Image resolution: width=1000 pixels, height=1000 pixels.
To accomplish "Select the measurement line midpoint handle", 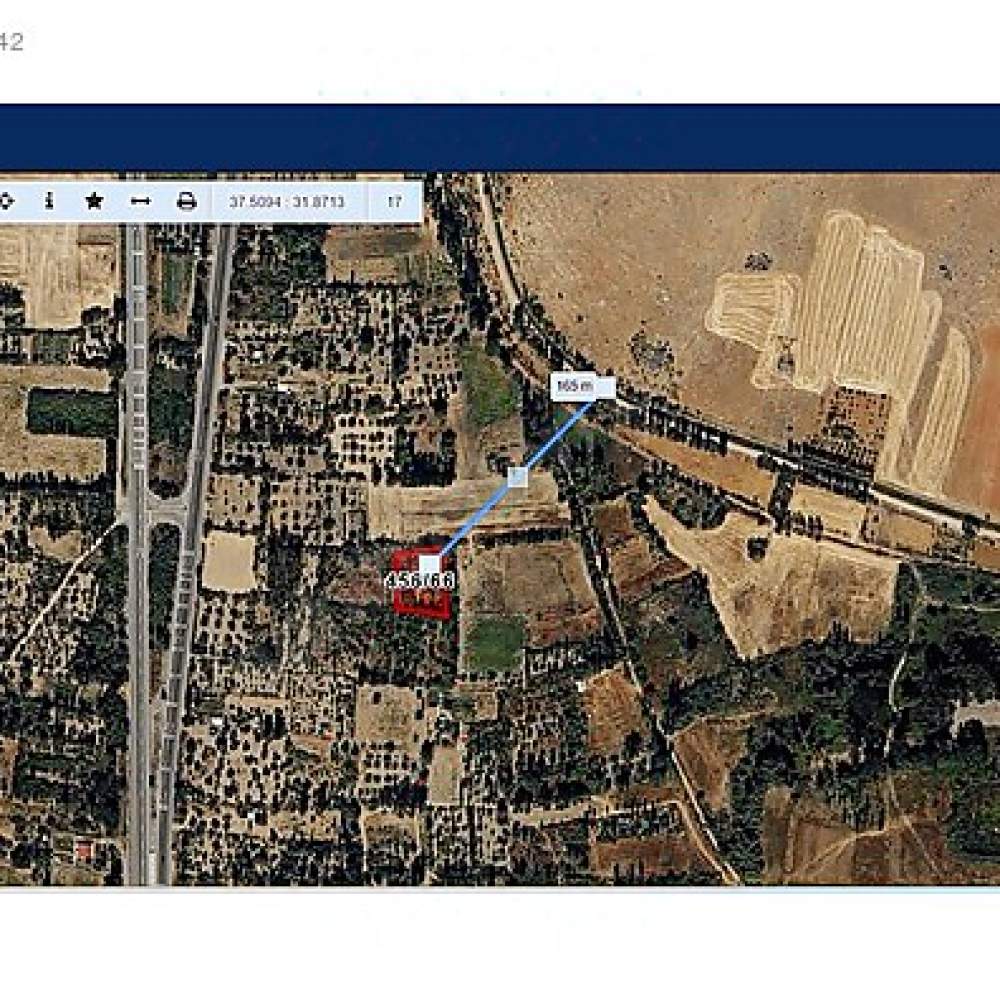I will [517, 477].
